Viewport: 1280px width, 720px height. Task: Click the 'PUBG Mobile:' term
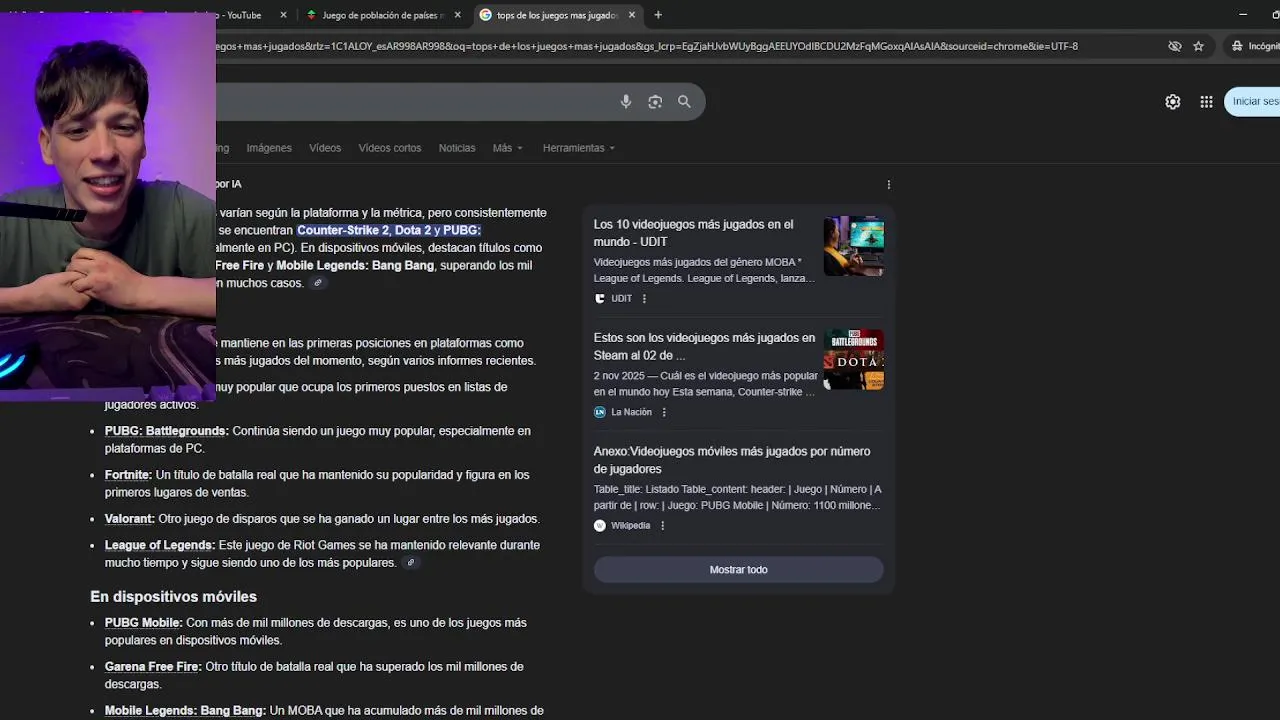[x=144, y=623]
